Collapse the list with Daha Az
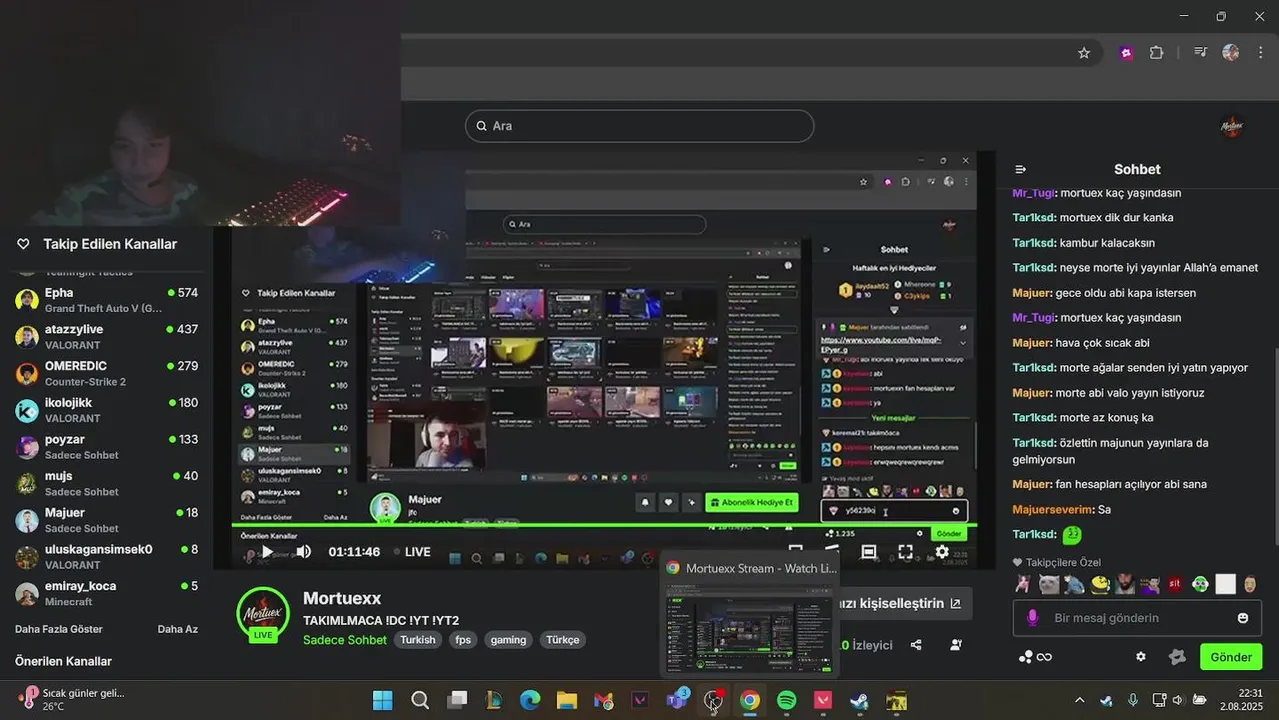The height and width of the screenshot is (720, 1279). [178, 629]
